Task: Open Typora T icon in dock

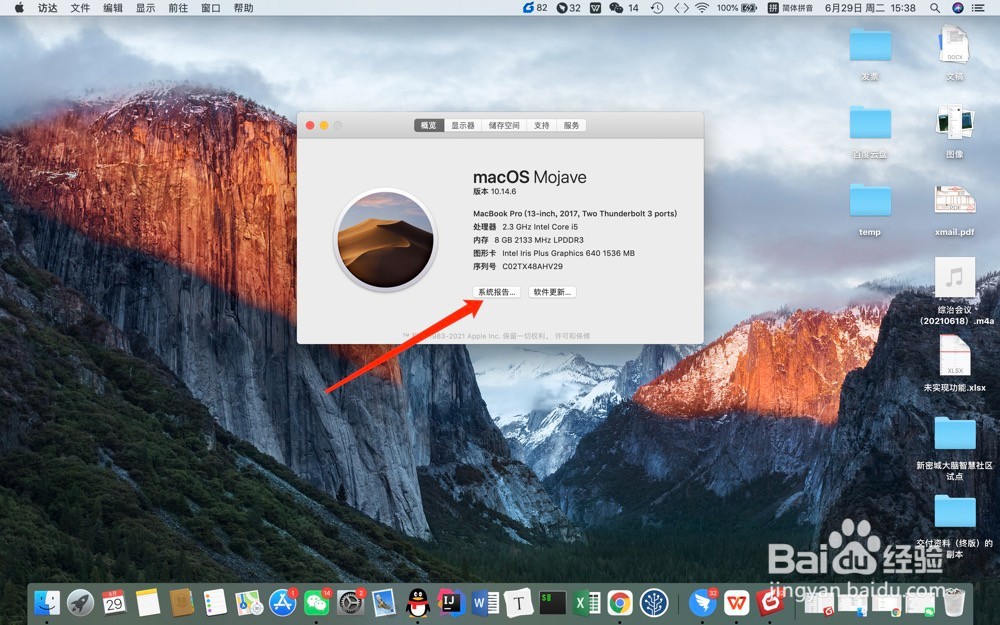Action: pos(518,603)
